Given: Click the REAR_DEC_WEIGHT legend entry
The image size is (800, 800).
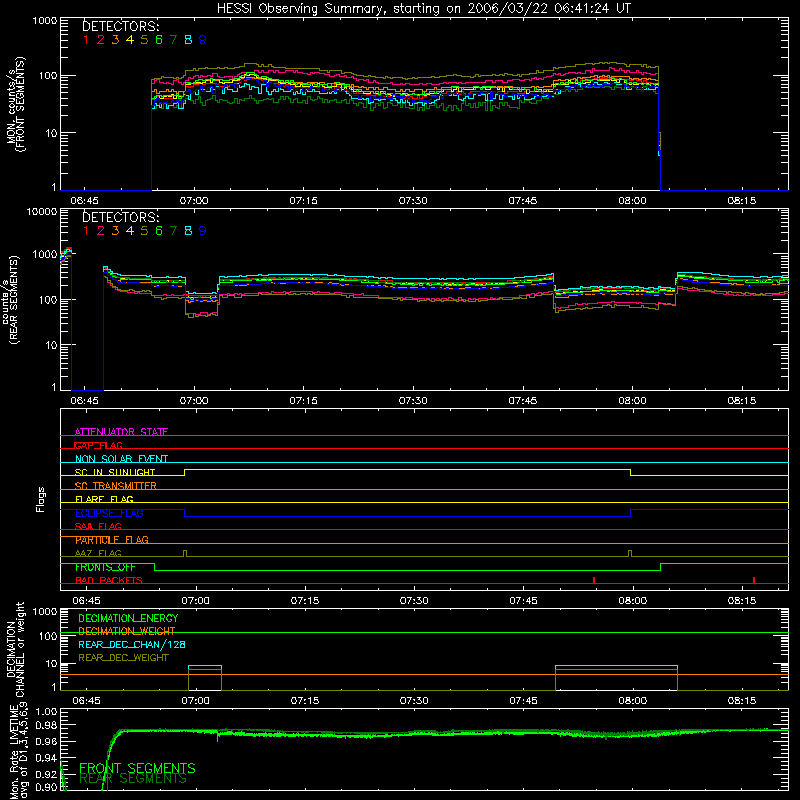Looking at the screenshot, I should pyautogui.click(x=123, y=658).
